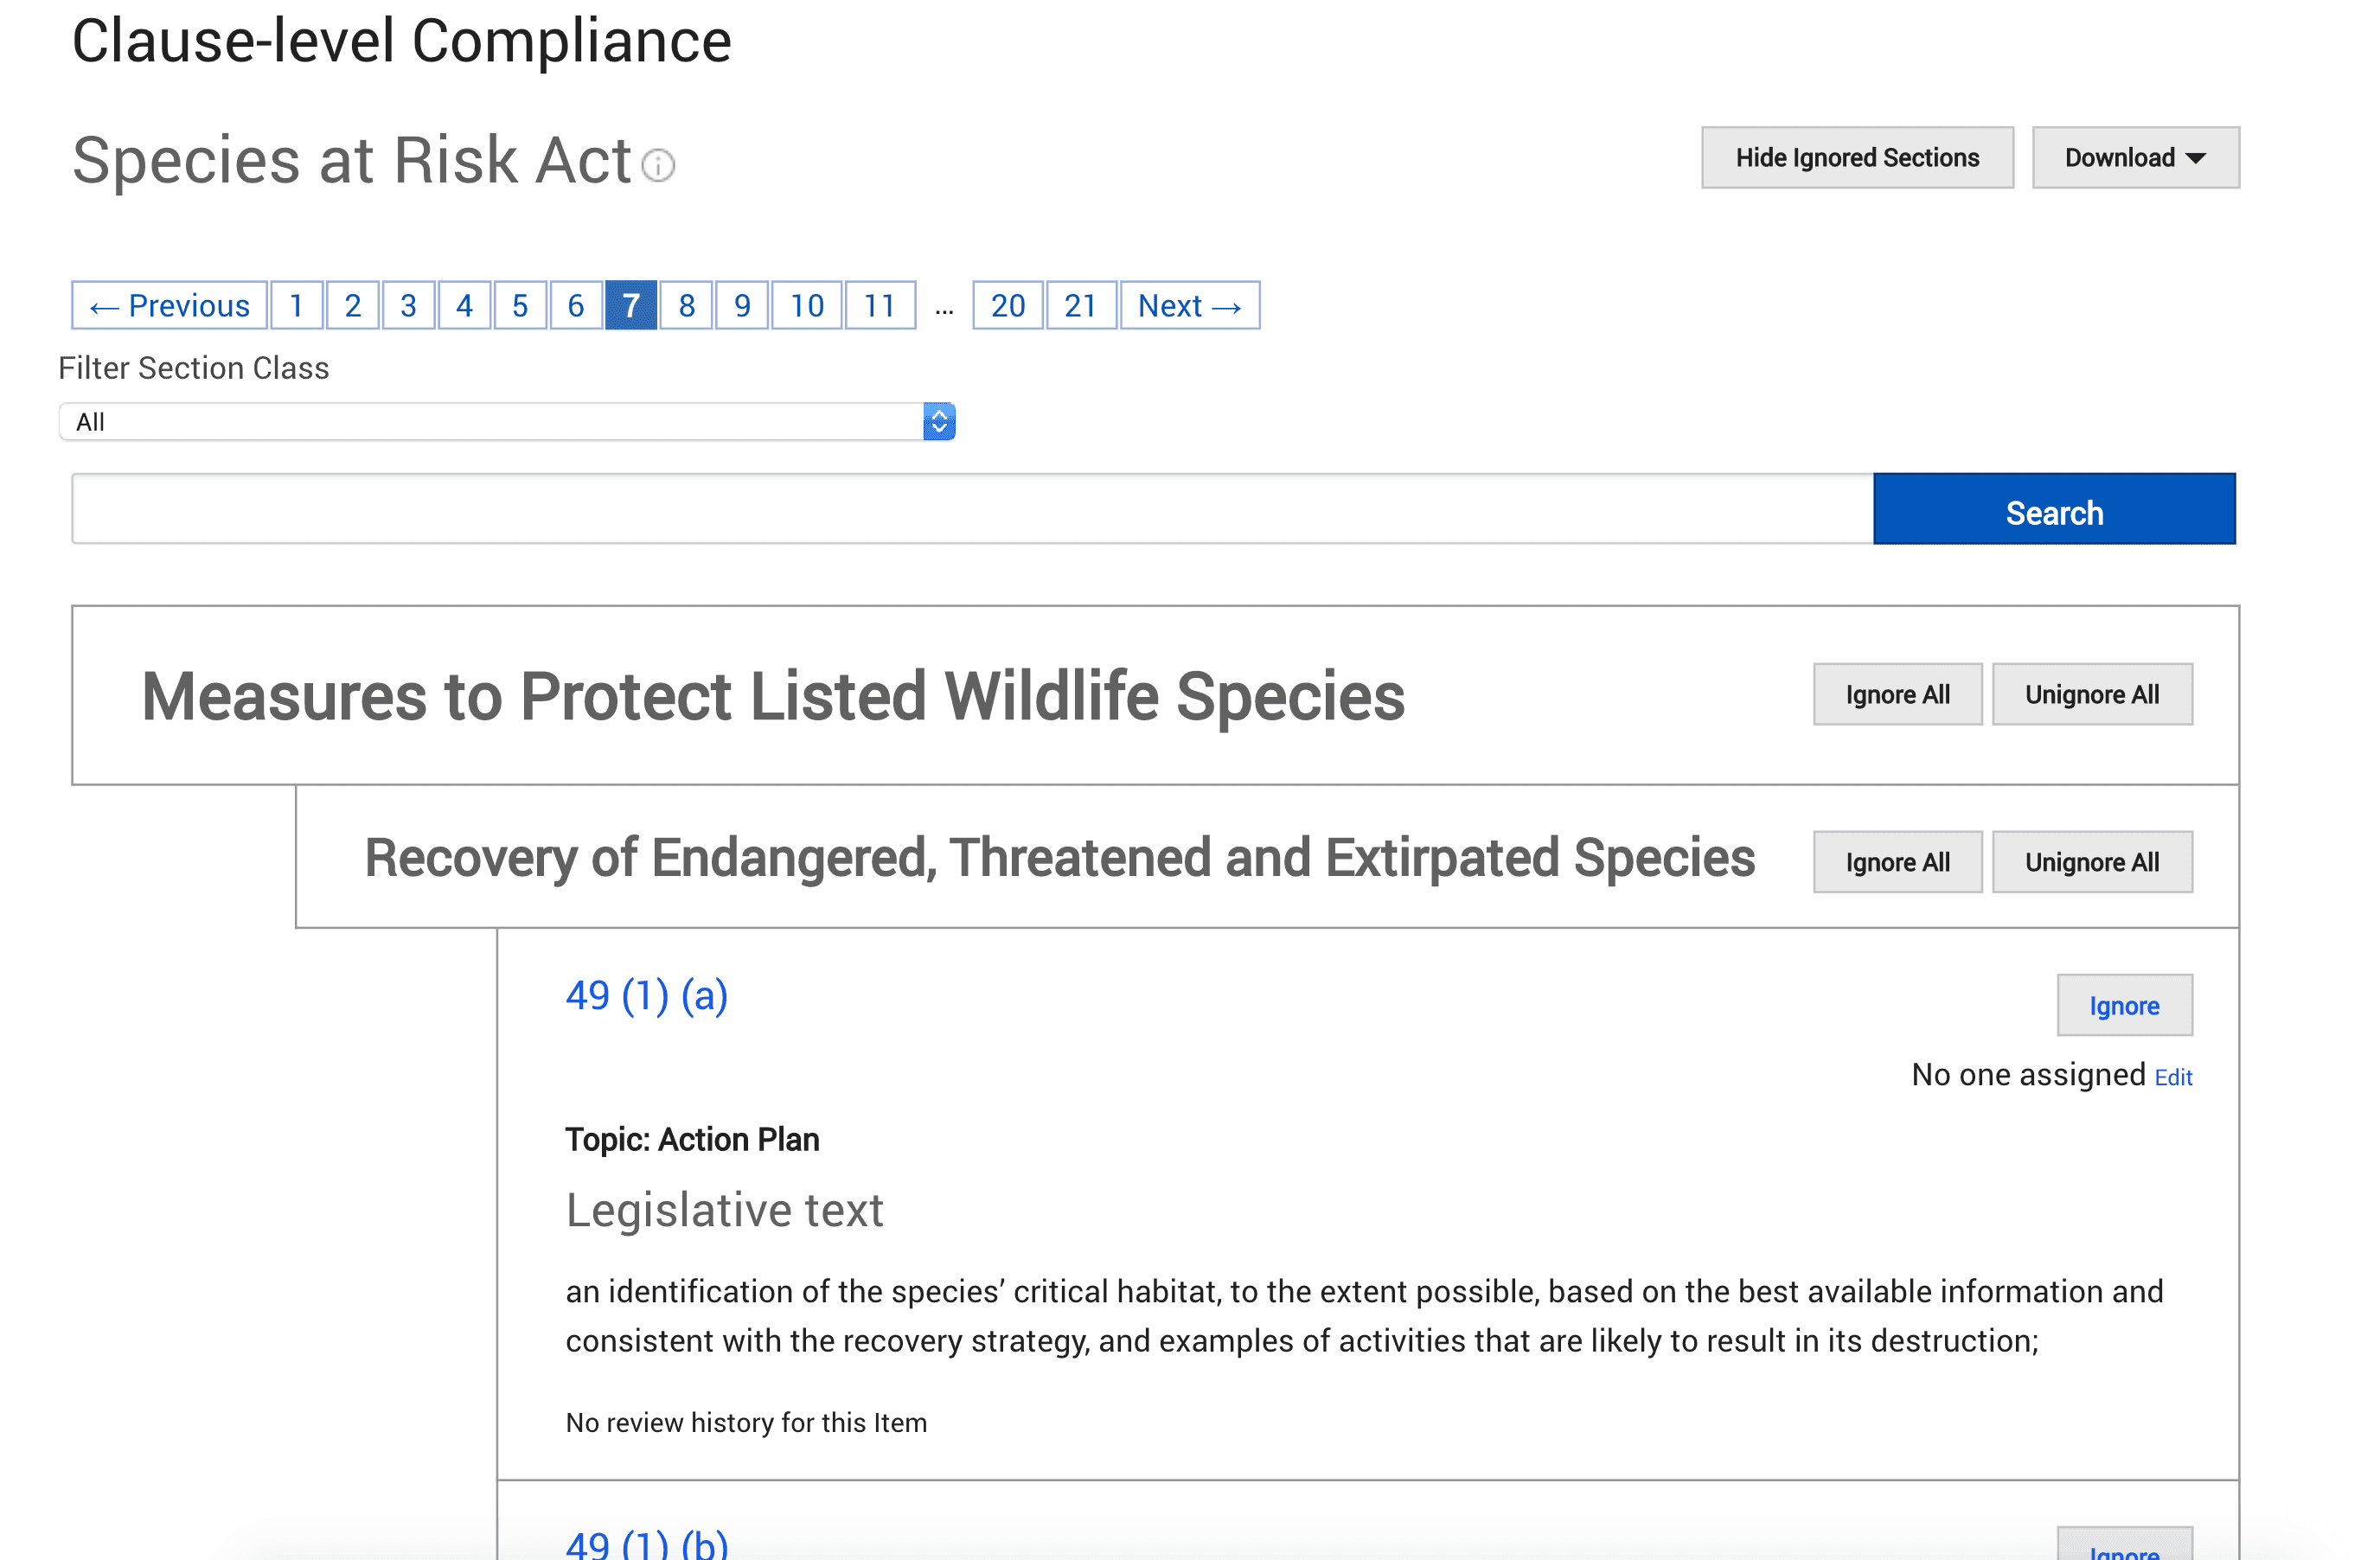Go to page 4

click(x=464, y=306)
